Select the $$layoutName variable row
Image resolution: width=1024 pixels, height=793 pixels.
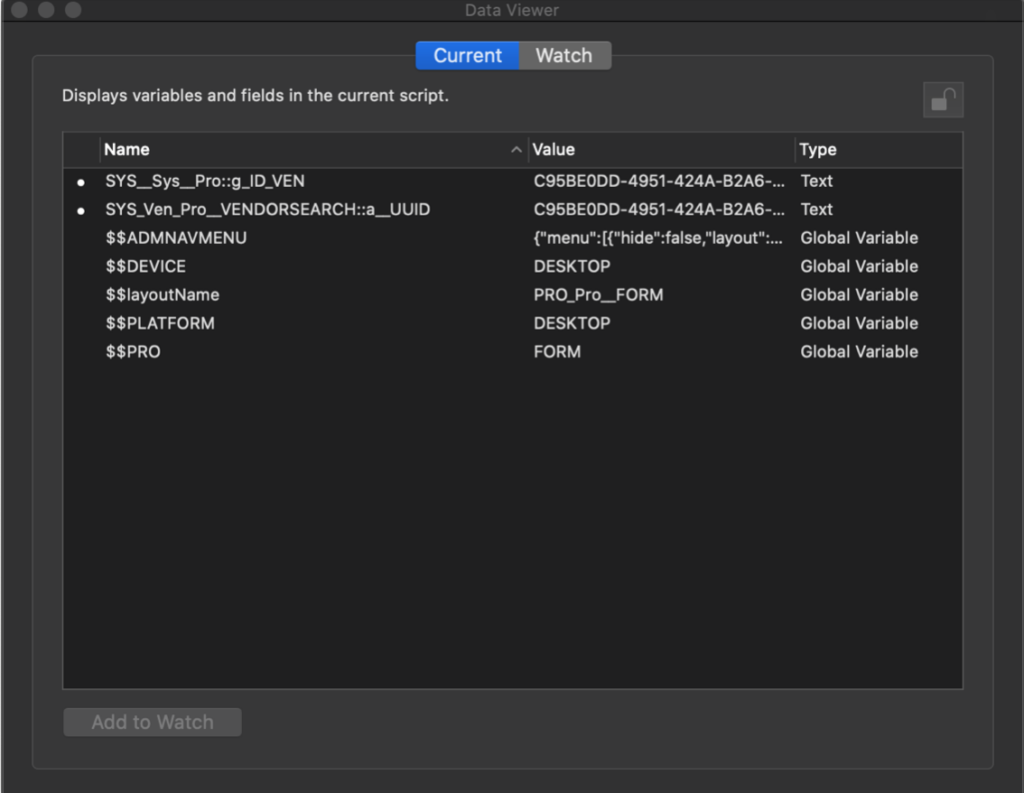pyautogui.click(x=300, y=295)
